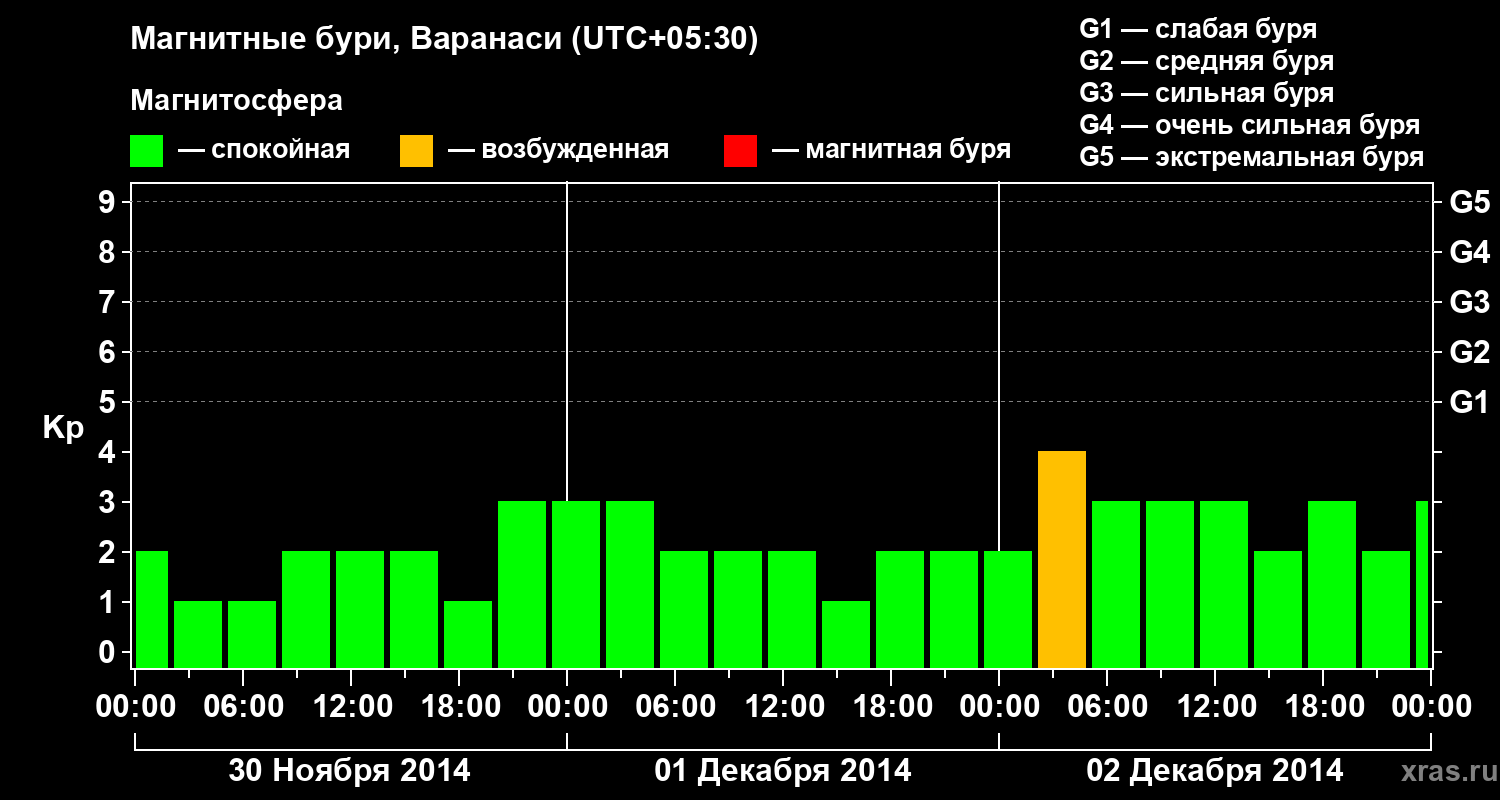The width and height of the screenshot is (1500, 800).
Task: Click the '01 Декабря 2014' date label
Action: tap(783, 771)
